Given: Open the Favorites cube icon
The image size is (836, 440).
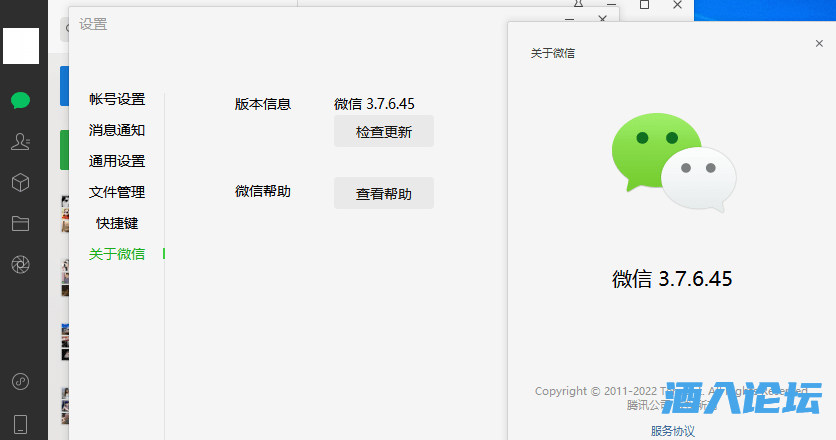Looking at the screenshot, I should (20, 182).
